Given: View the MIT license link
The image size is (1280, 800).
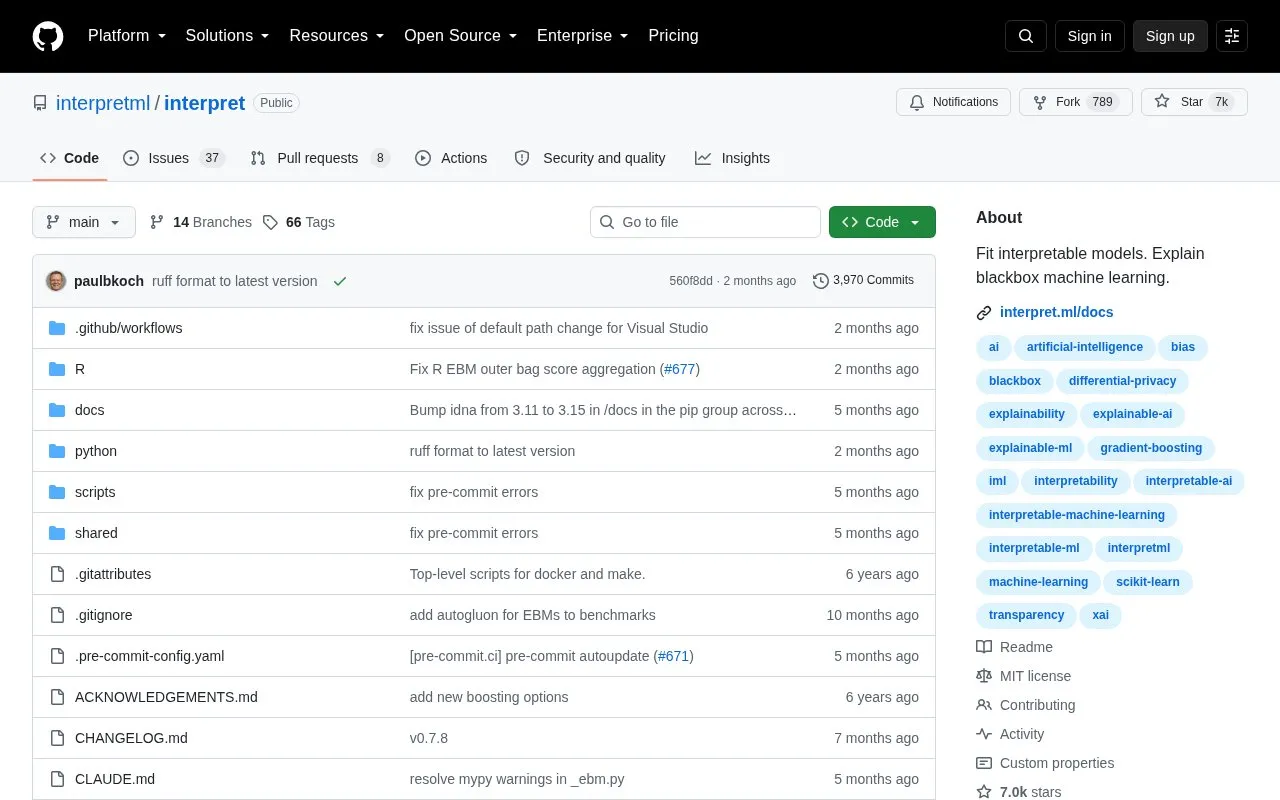Looking at the screenshot, I should (1024, 676).
